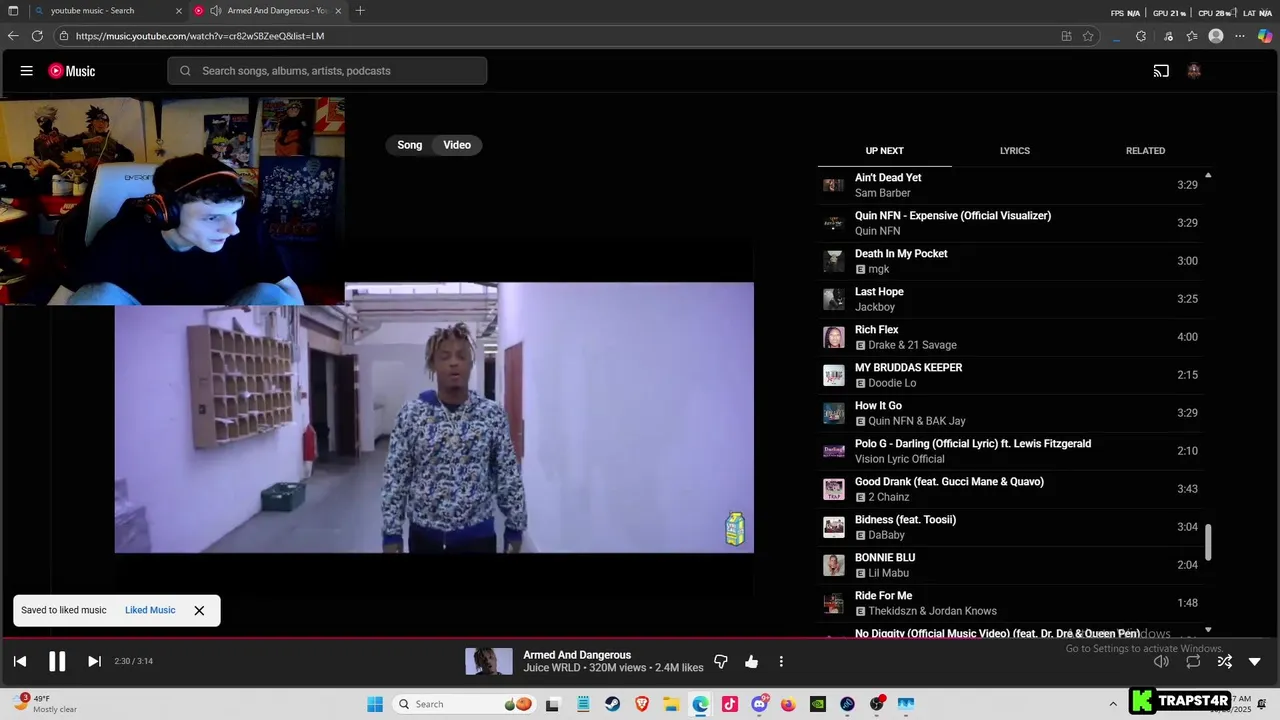Image resolution: width=1280 pixels, height=720 pixels.
Task: Open browser extensions puzzle icon
Action: 1141,36
